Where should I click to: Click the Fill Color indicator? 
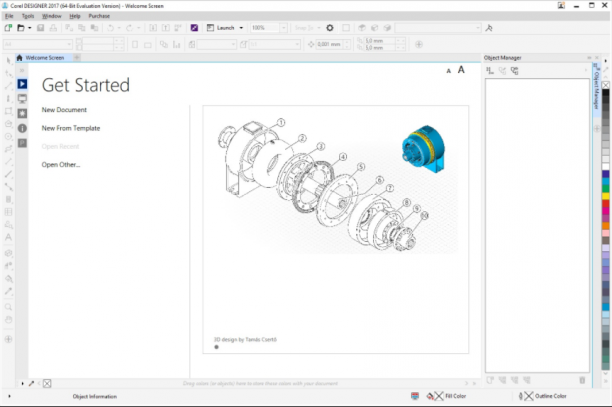447,396
